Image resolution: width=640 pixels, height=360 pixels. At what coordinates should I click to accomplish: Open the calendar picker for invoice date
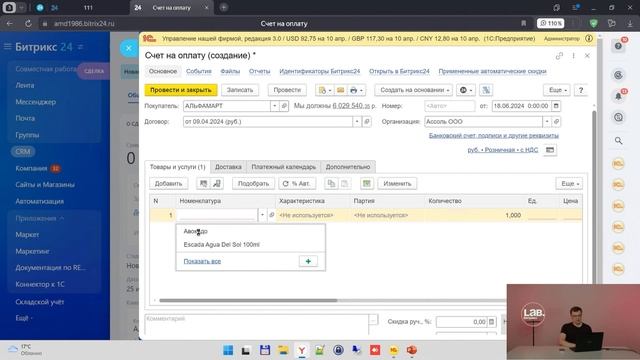click(x=556, y=106)
